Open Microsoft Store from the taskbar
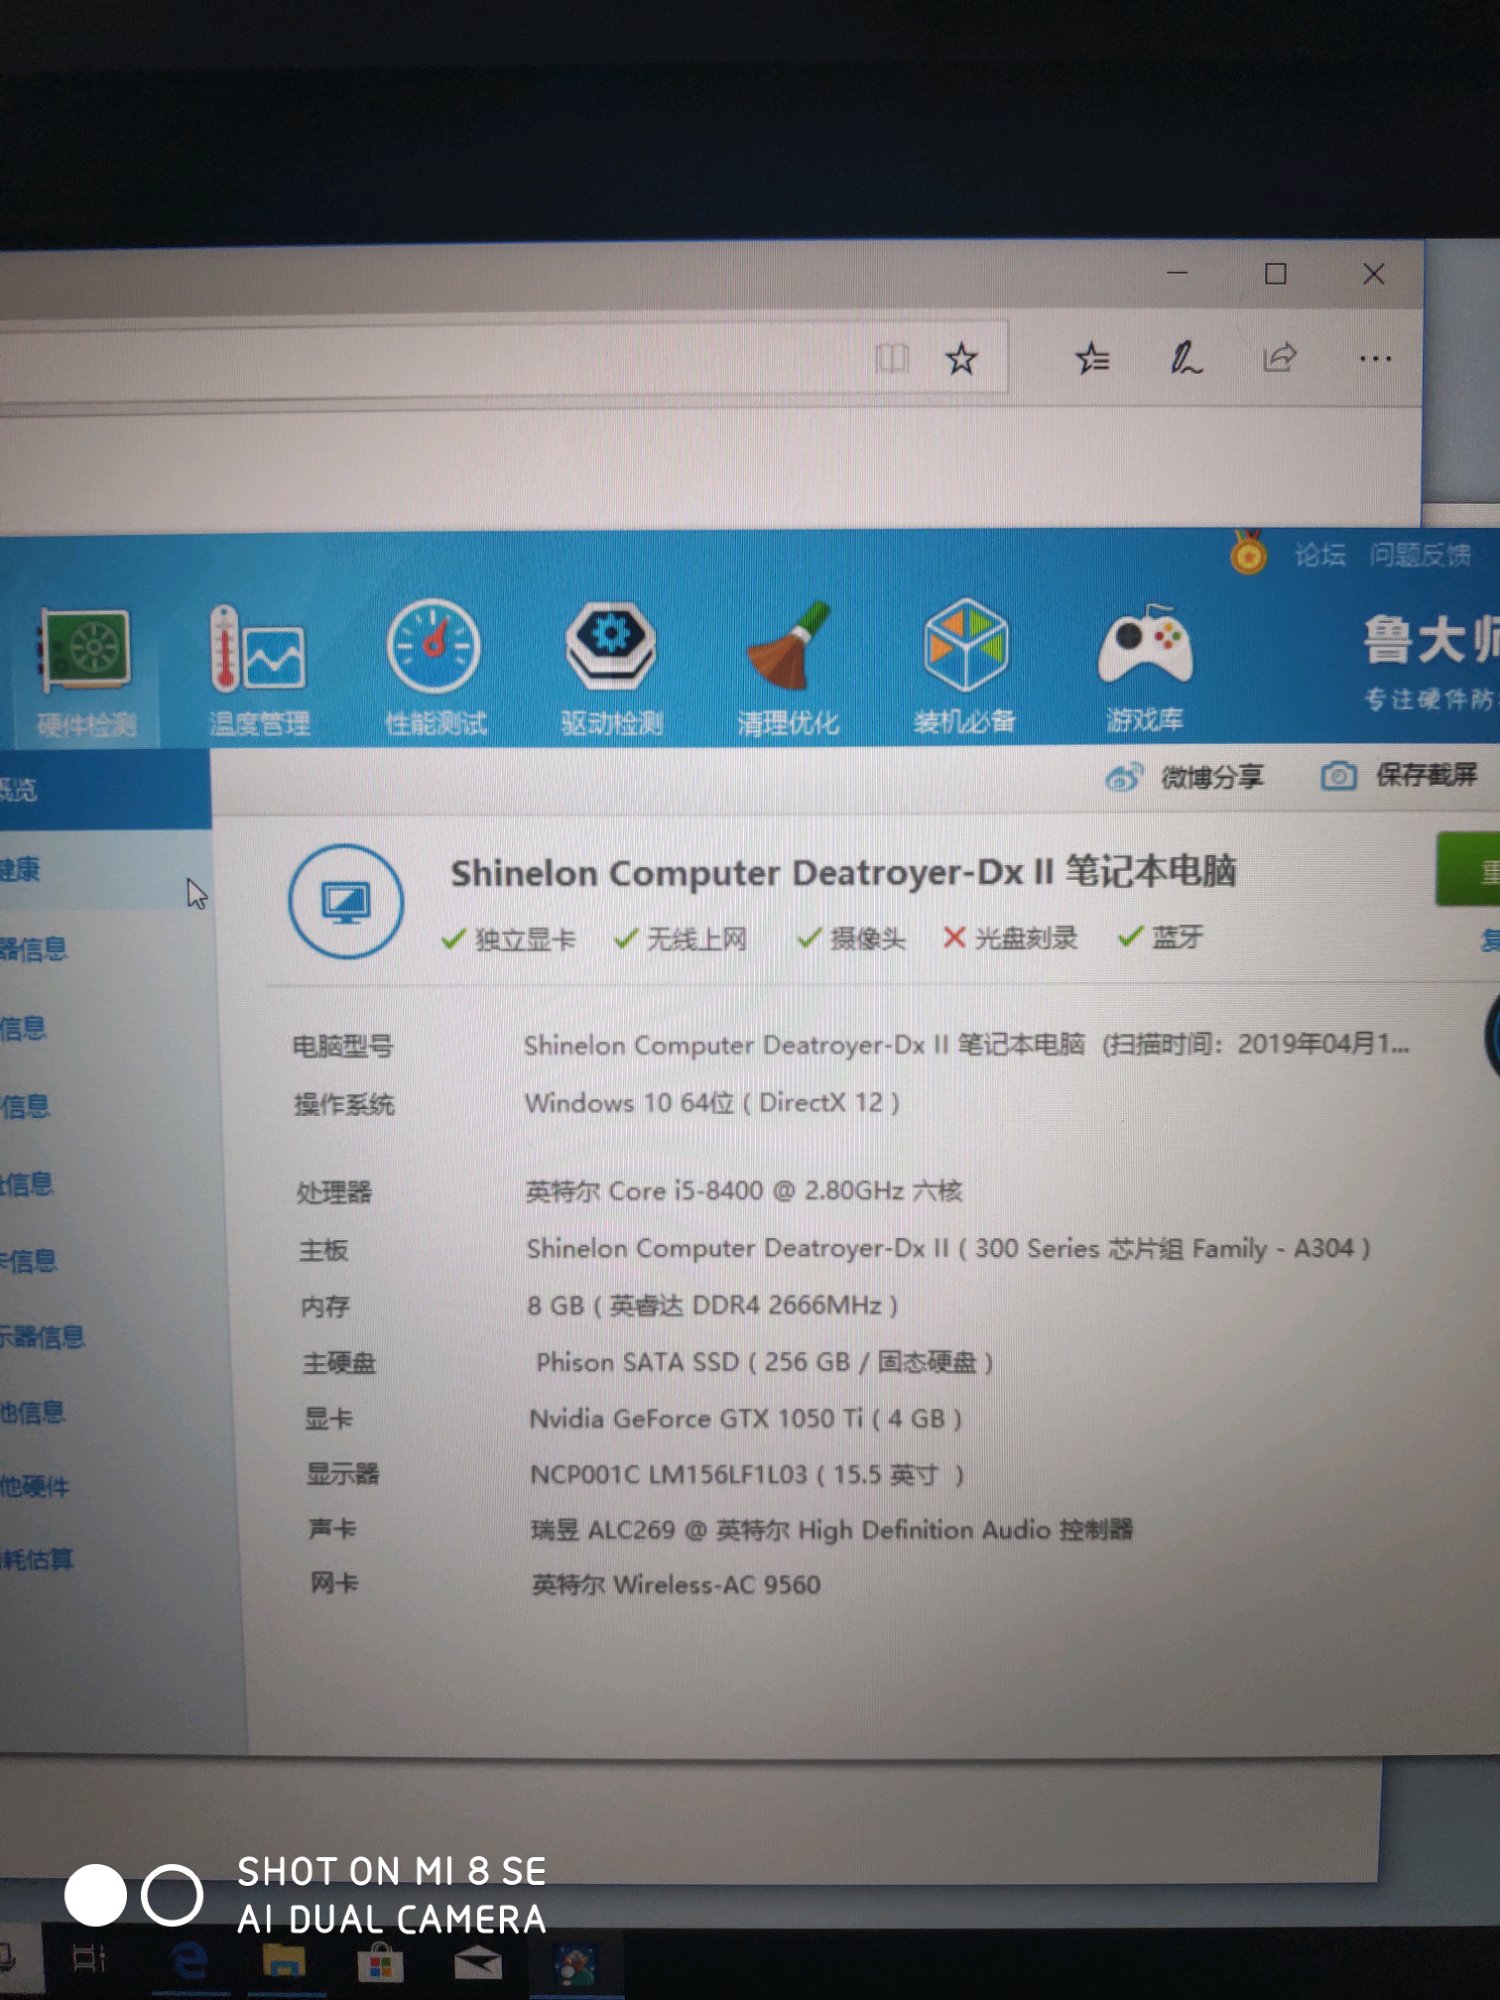The height and width of the screenshot is (2000, 1500). (380, 1964)
